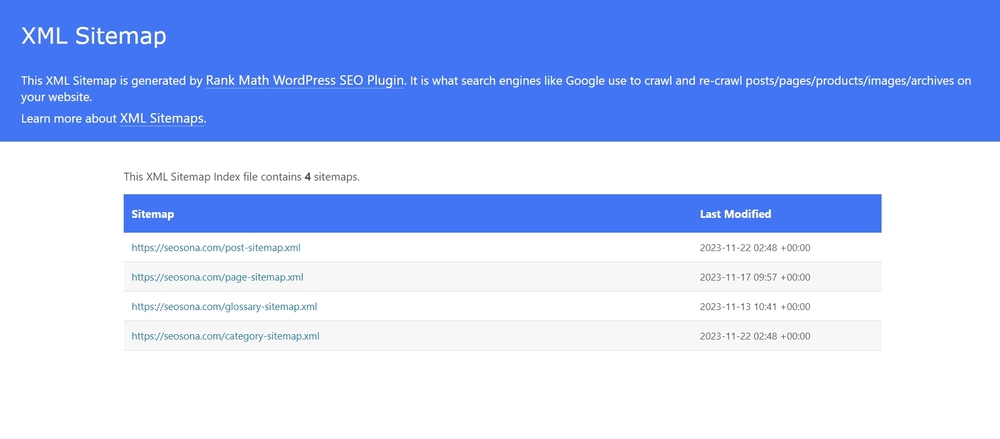Open the post-sitemap.xml link
Viewport: 1000px width, 439px height.
coord(216,248)
